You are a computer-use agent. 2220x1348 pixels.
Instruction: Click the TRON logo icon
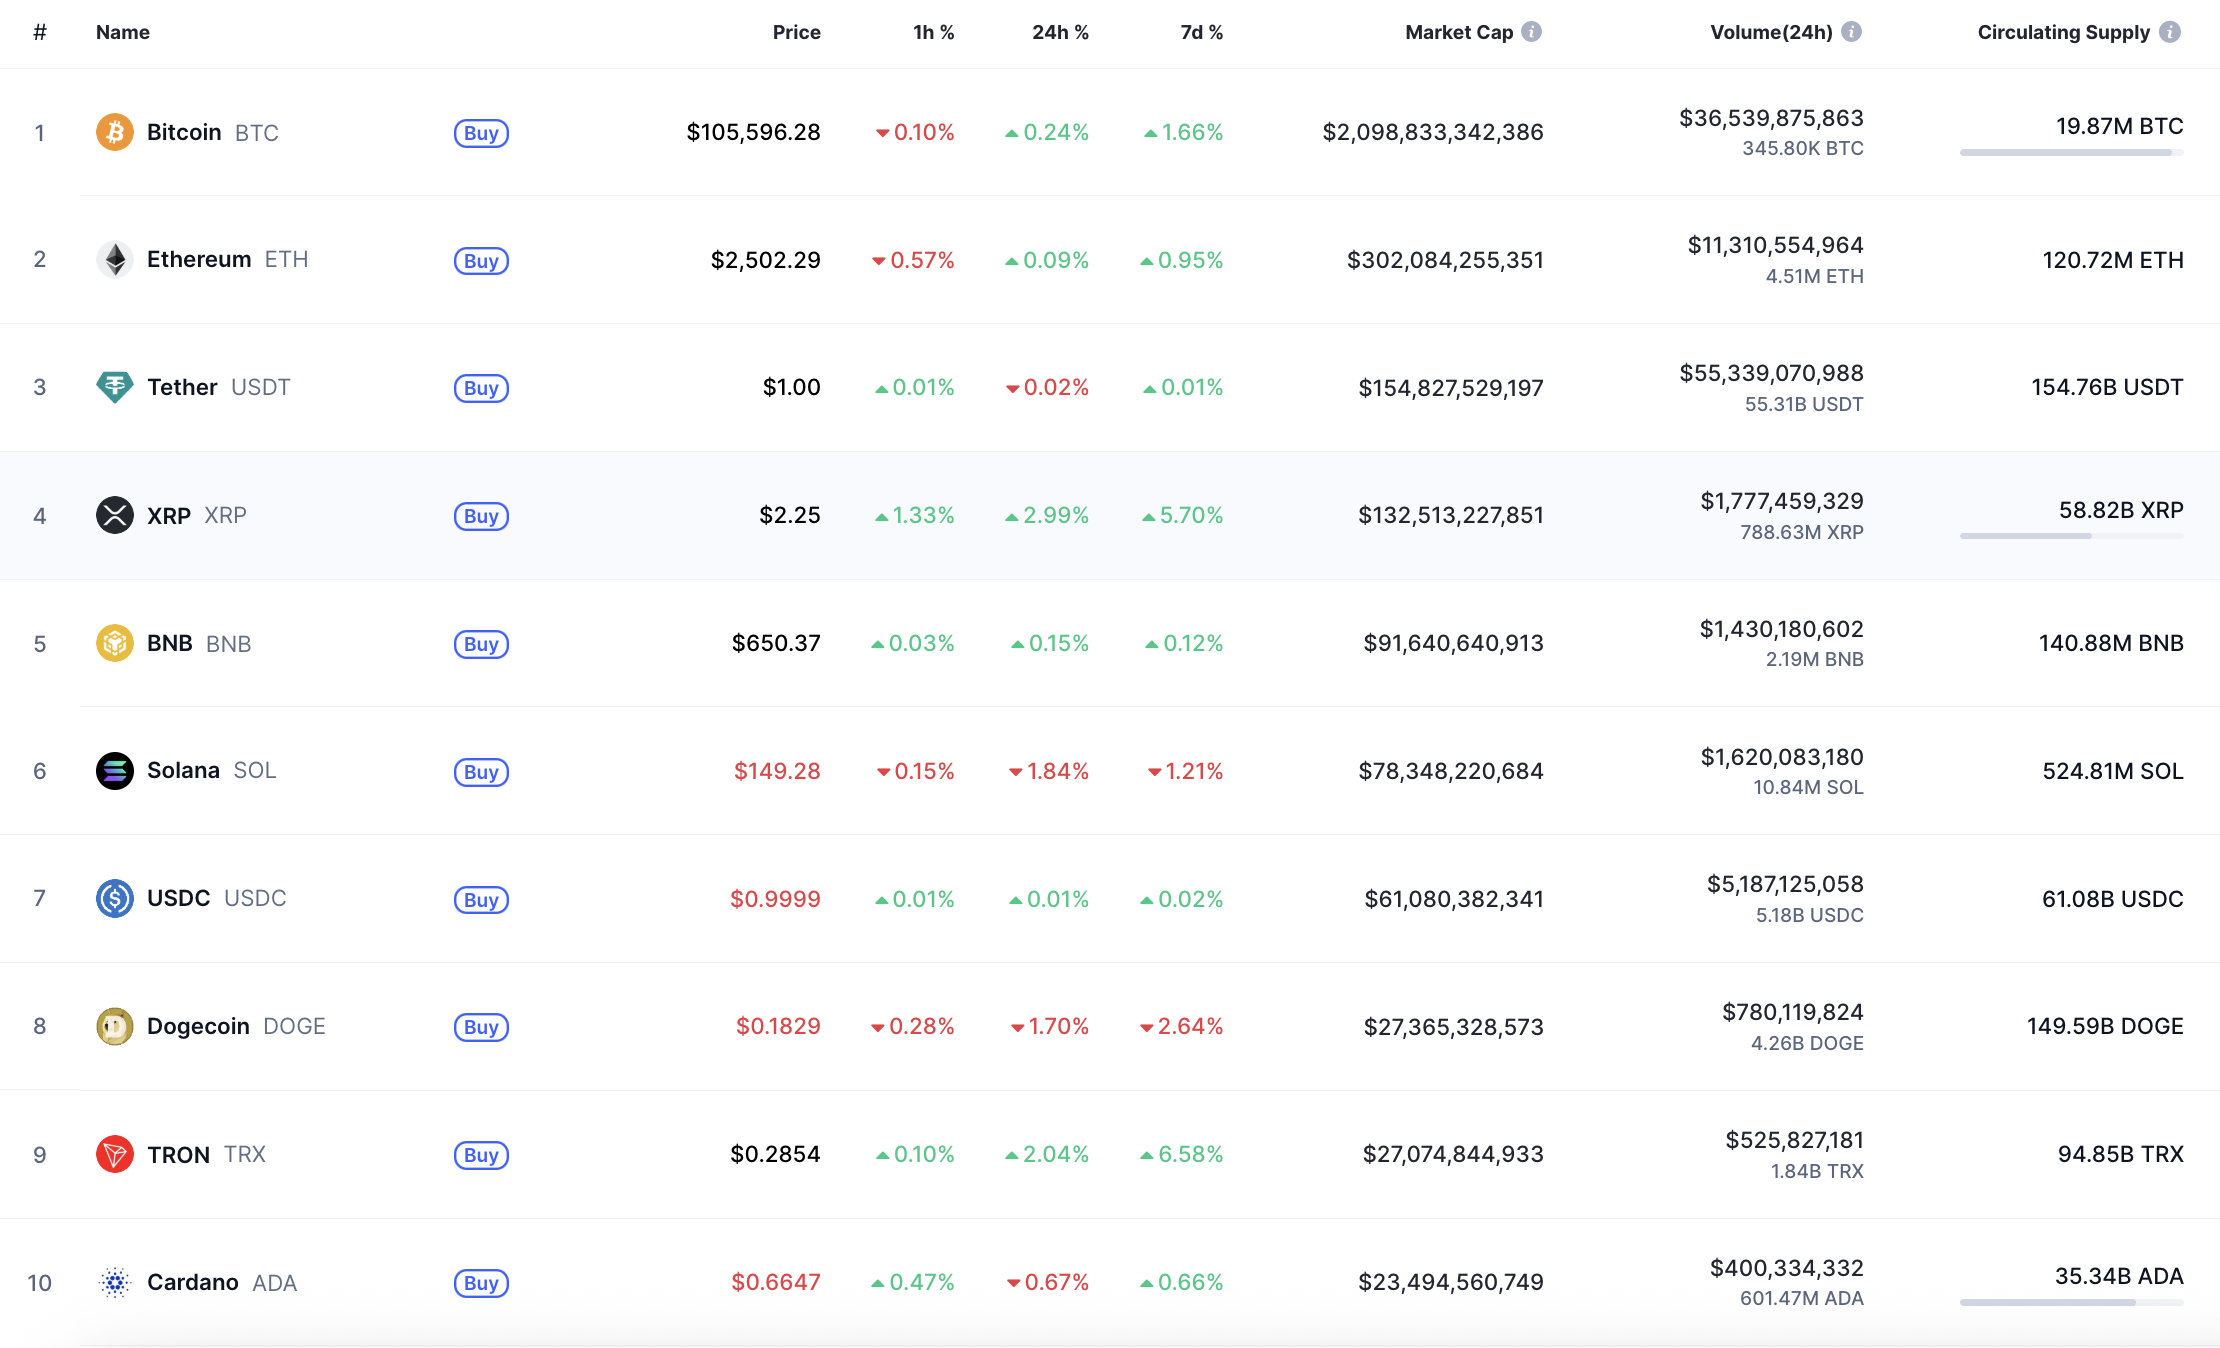(x=115, y=1154)
